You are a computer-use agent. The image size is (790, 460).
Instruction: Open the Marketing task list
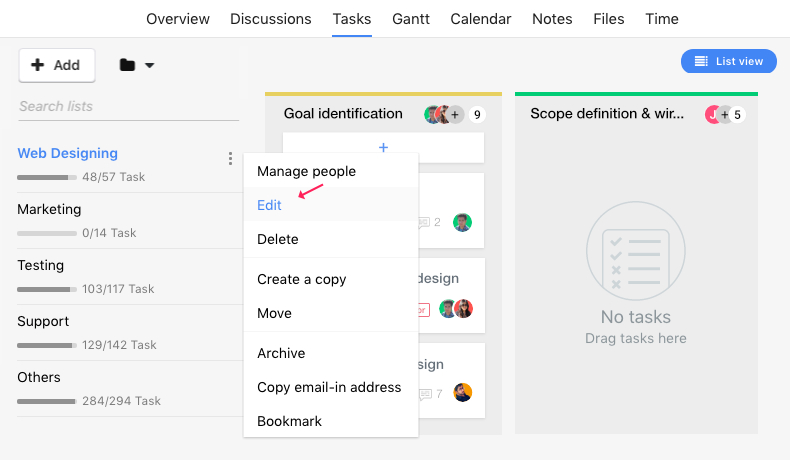49,209
